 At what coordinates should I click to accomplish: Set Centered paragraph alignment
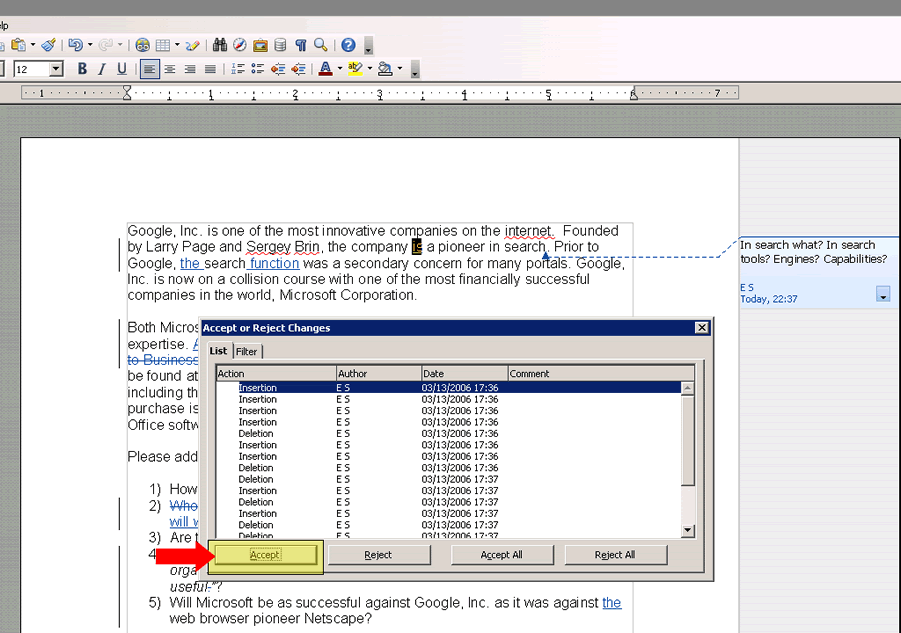(x=170, y=70)
